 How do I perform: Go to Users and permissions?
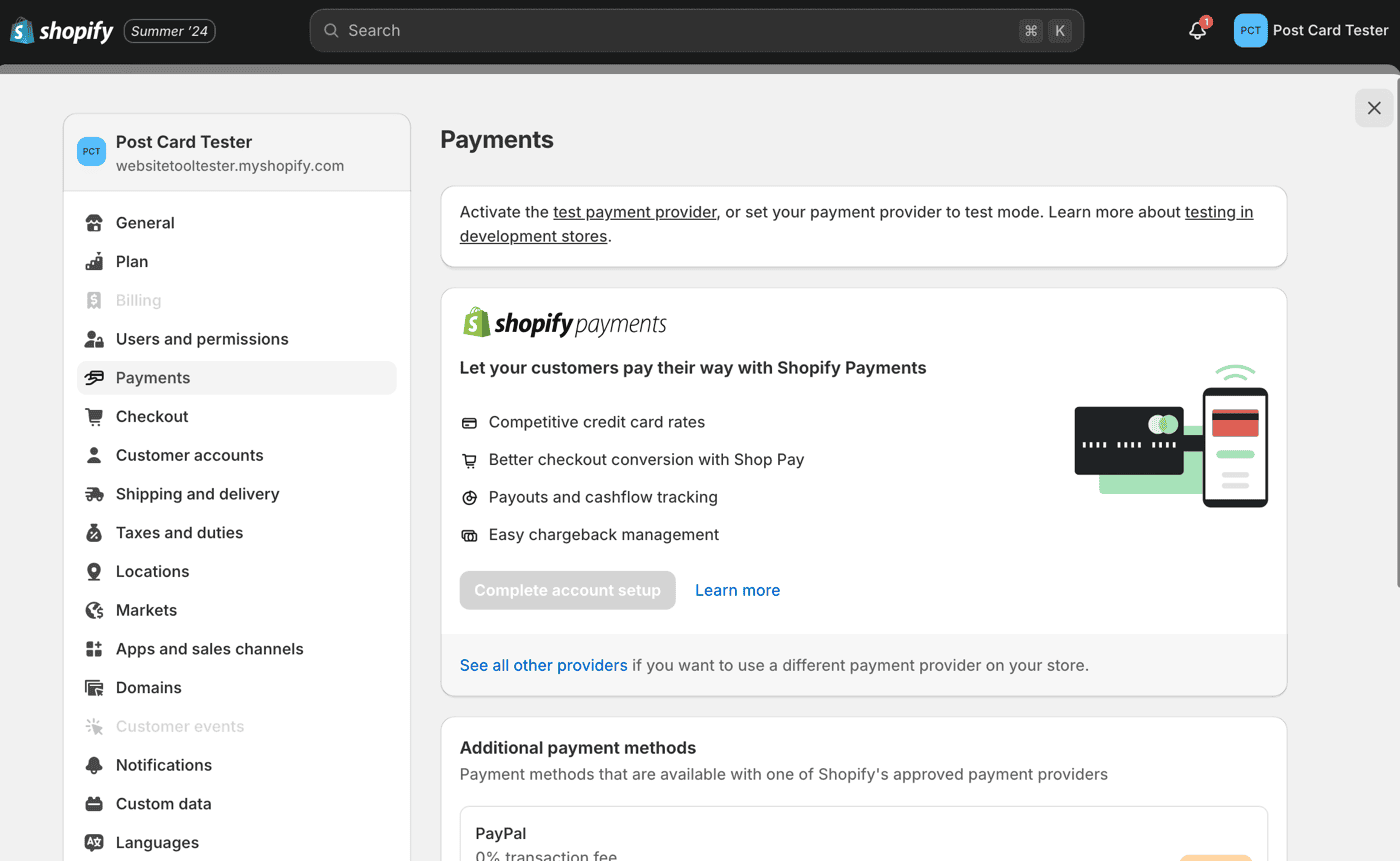237,339
